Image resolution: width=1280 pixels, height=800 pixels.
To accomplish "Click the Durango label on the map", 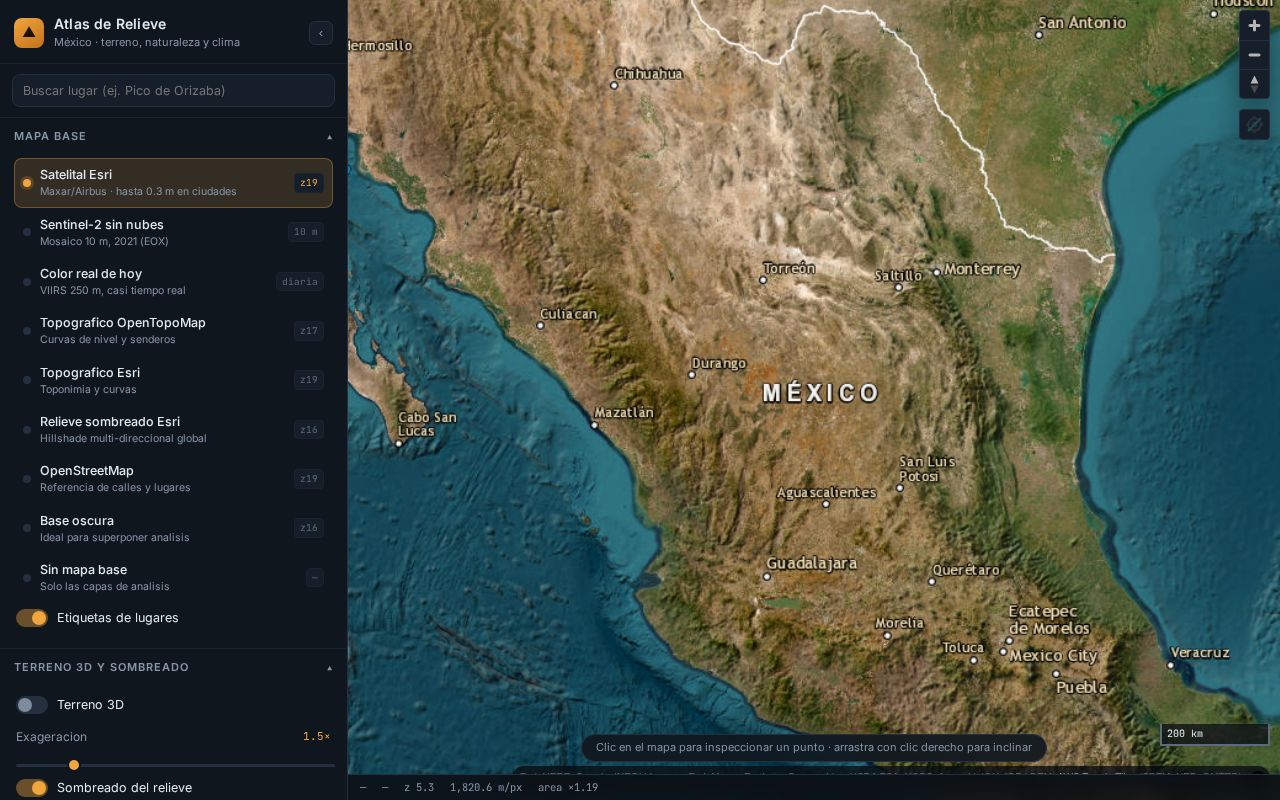I will click(x=719, y=363).
